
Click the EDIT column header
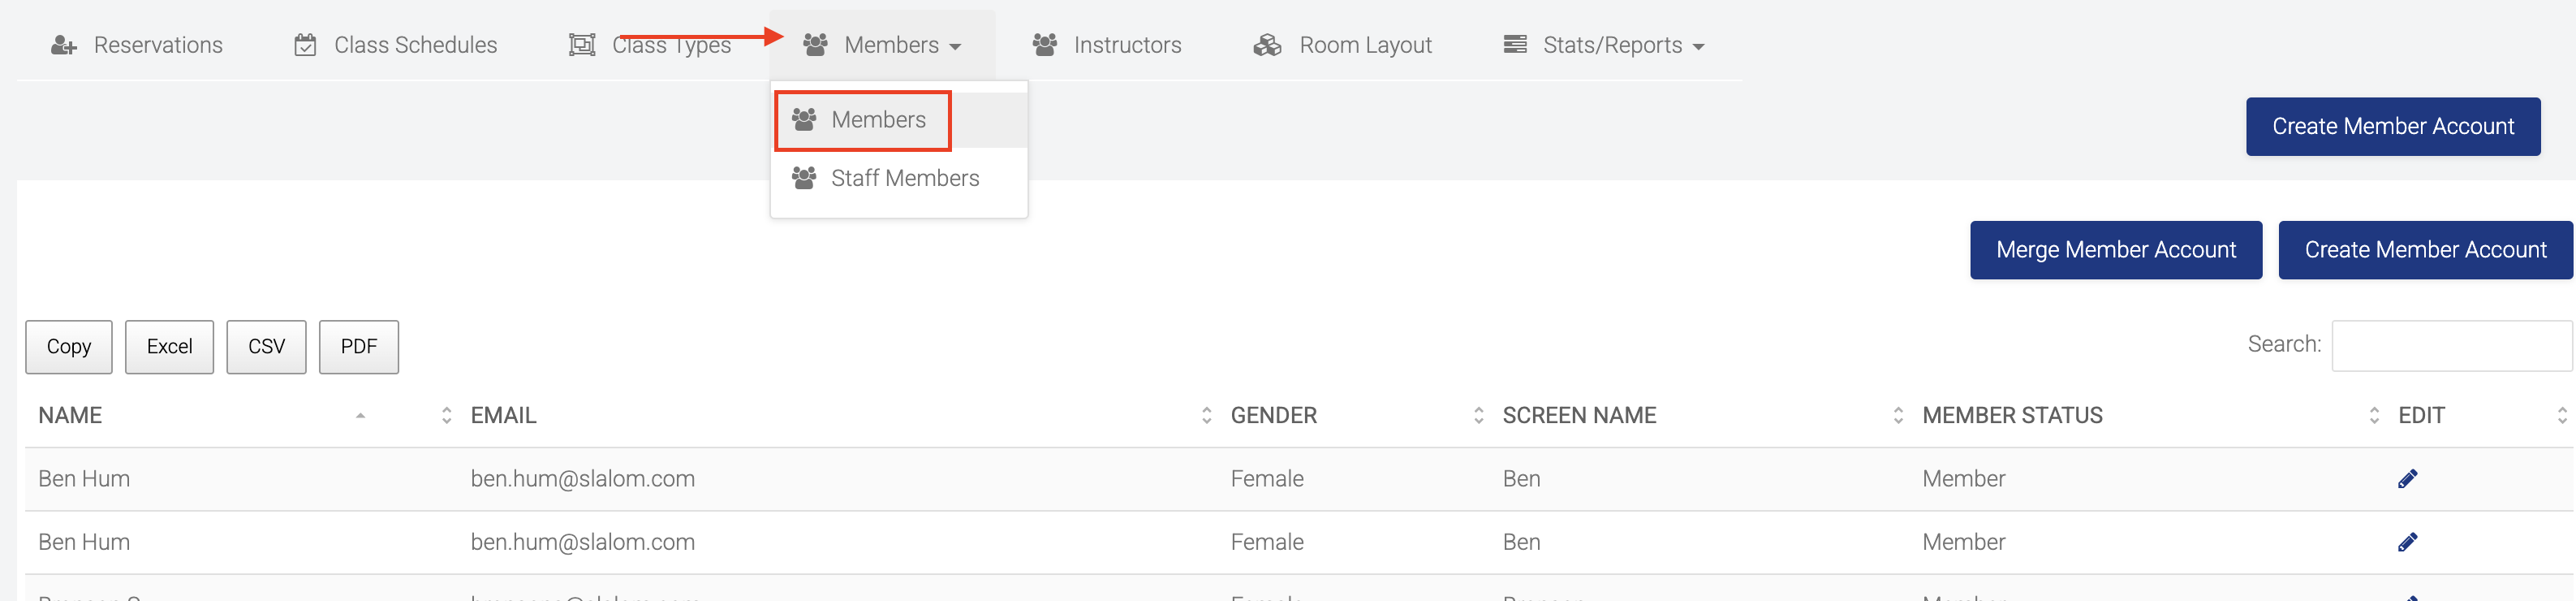[x=2421, y=415]
